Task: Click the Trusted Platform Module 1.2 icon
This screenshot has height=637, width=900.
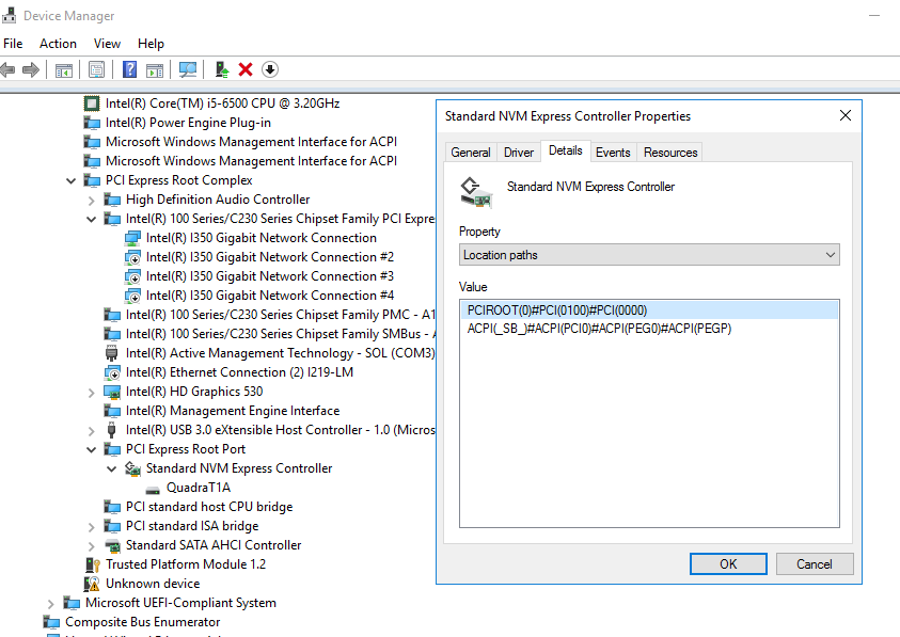Action: click(x=92, y=565)
